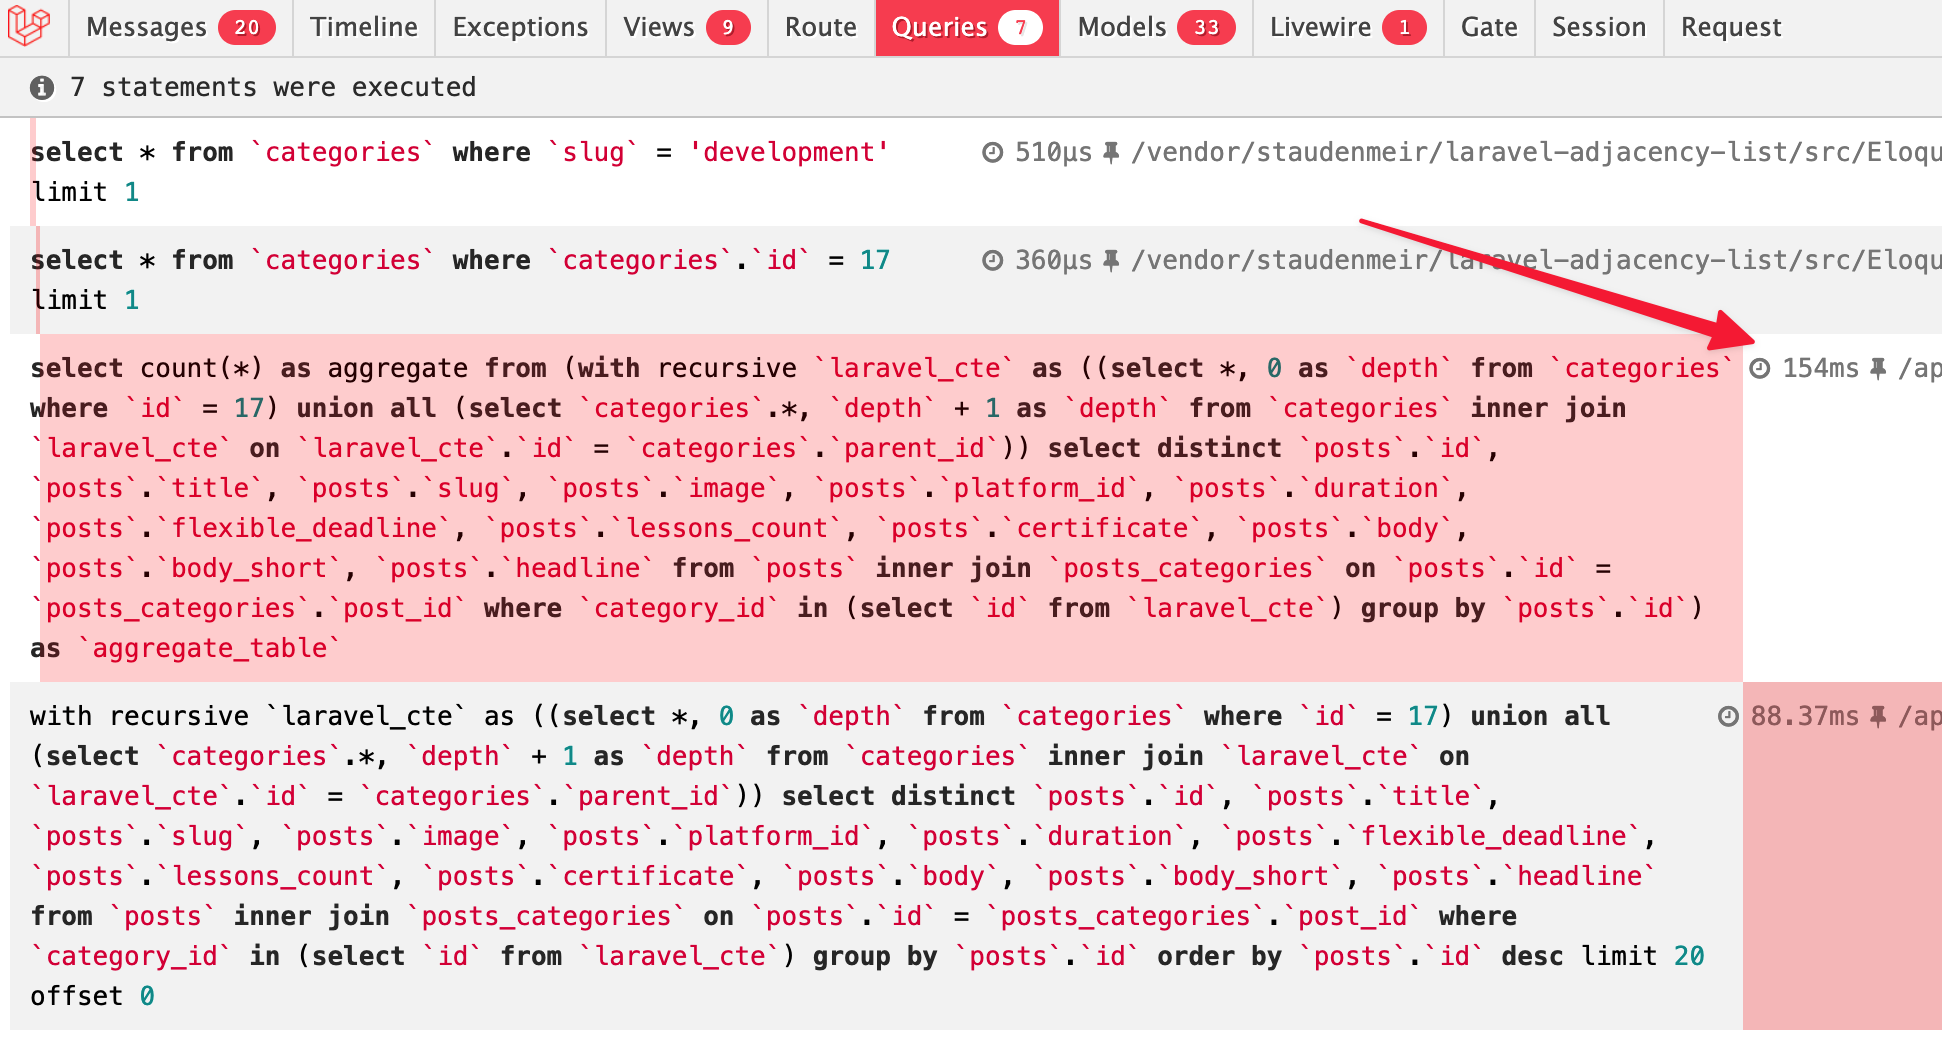
Task: Click the clock icon next to 88.37ms
Action: click(1727, 716)
